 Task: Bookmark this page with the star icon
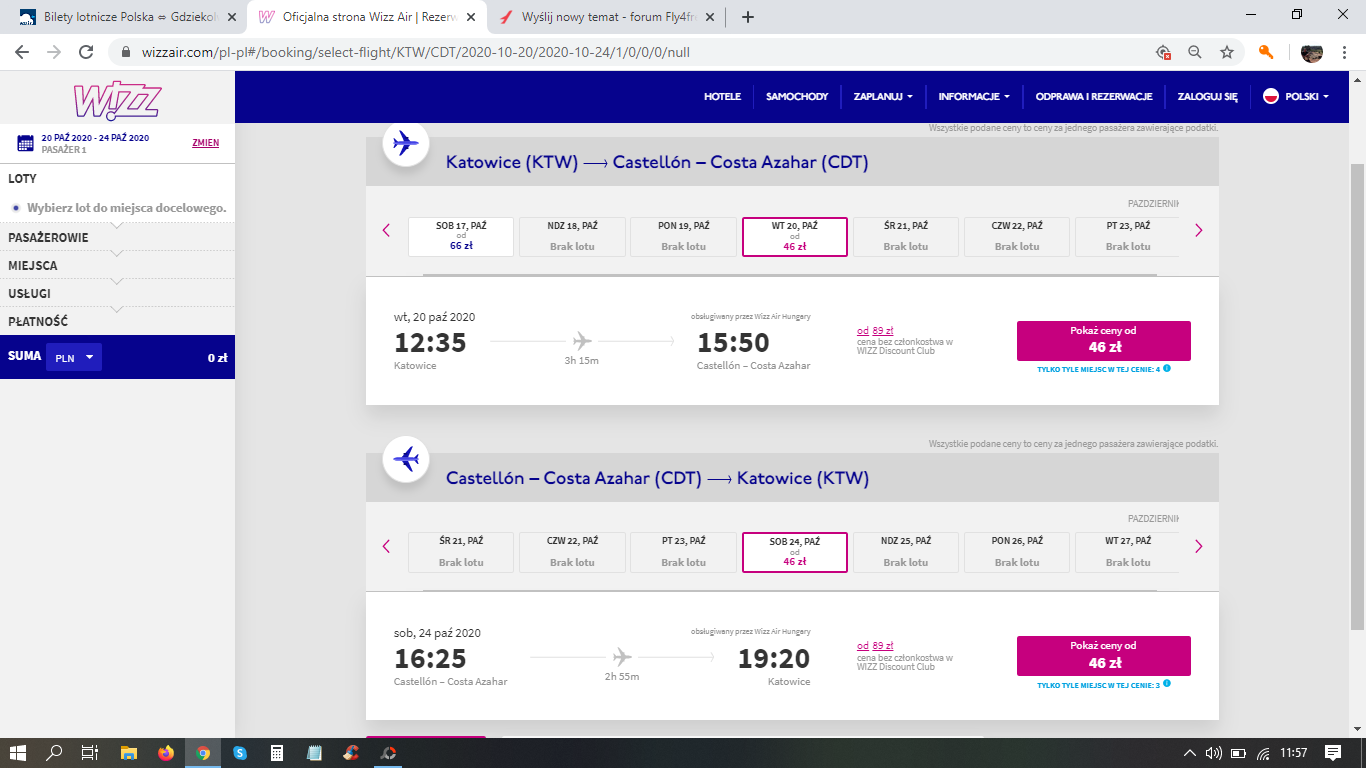(1226, 52)
